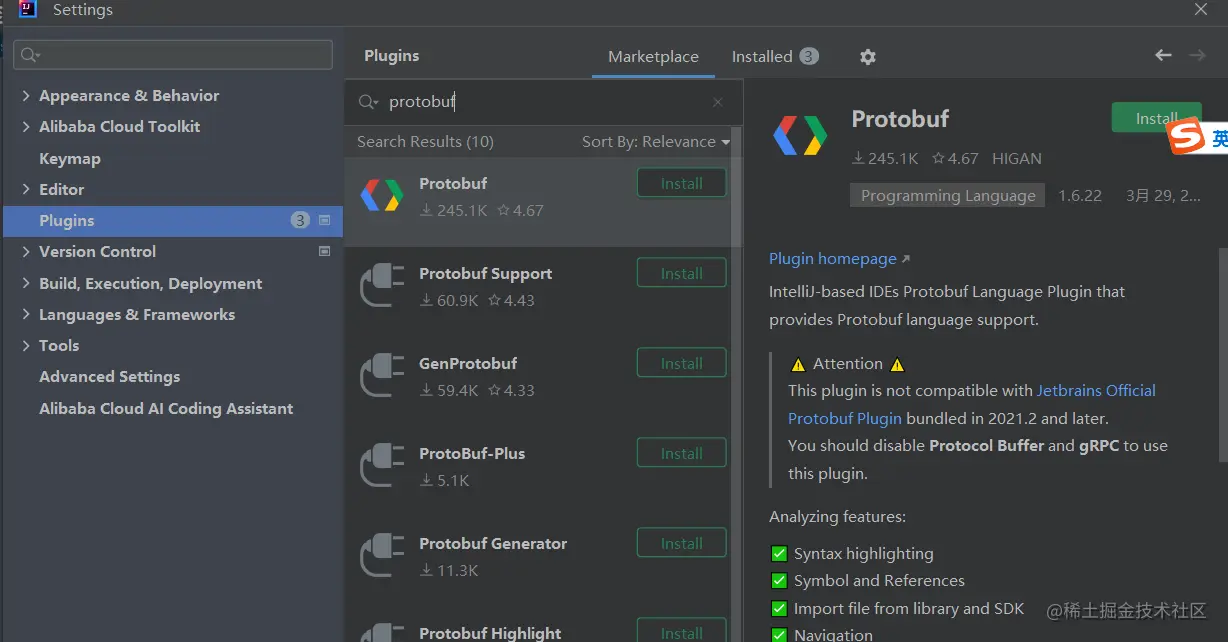Click the Version Control project-level icon
1228x642 pixels.
[x=324, y=251]
